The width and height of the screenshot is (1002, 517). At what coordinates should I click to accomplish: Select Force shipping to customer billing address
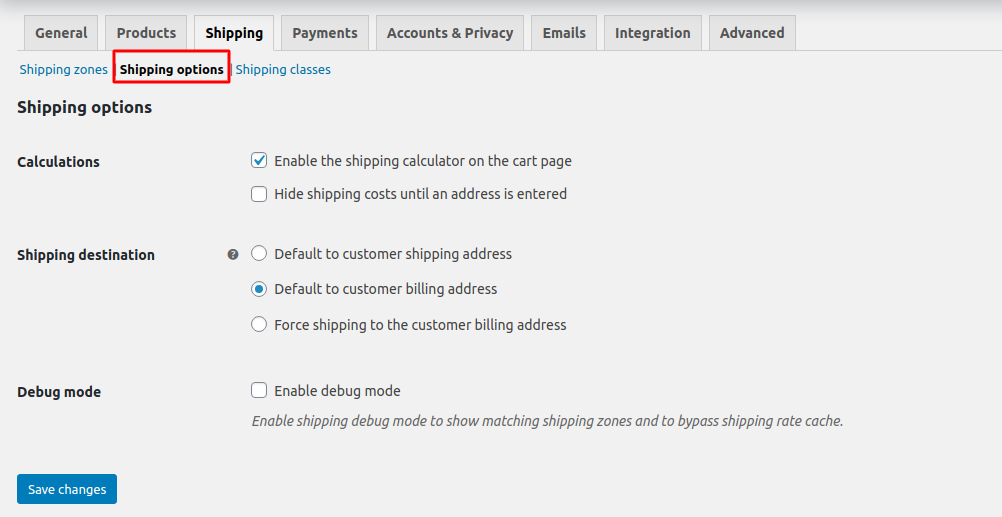point(259,325)
